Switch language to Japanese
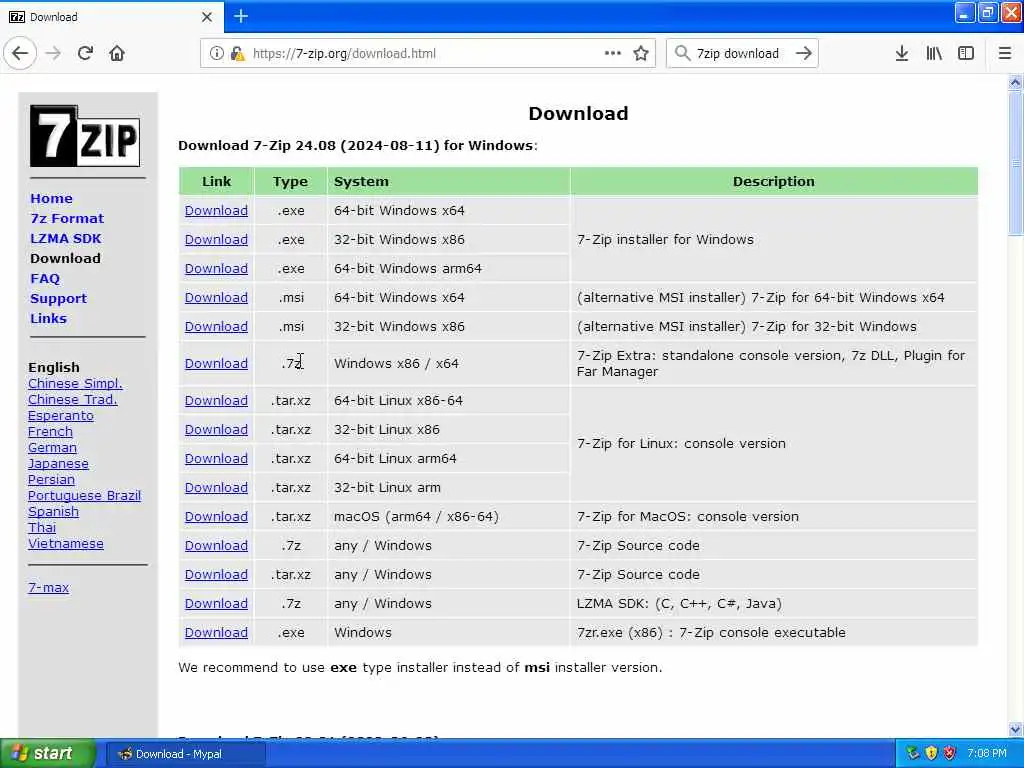The width and height of the screenshot is (1024, 768). coord(58,464)
